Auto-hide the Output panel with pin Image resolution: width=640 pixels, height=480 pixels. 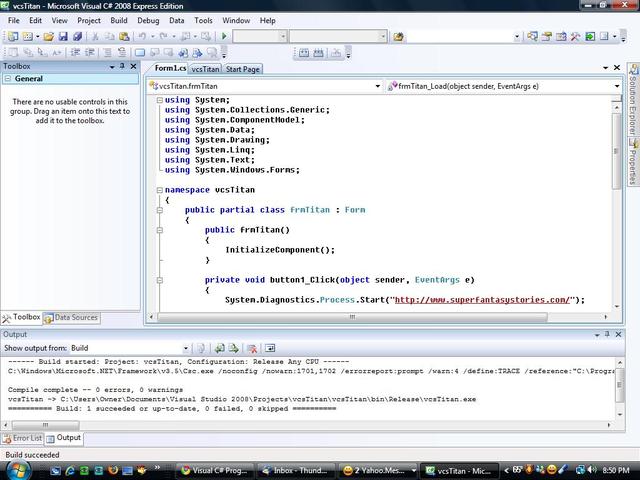(607, 334)
